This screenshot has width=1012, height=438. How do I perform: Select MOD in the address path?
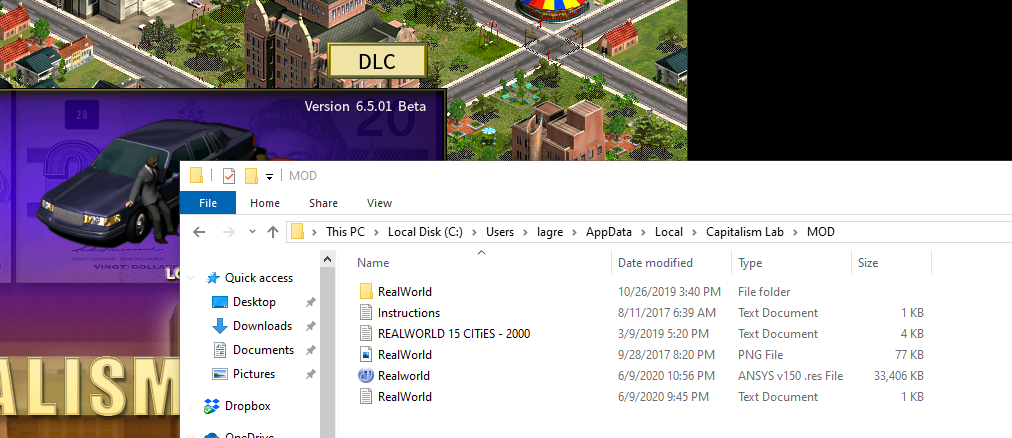[820, 232]
